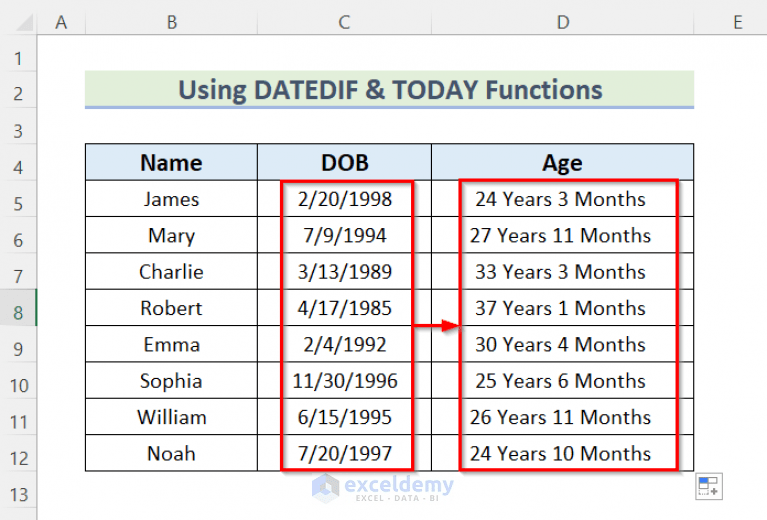Click the cell containing 'Noah'
767x520 pixels.
(x=171, y=453)
